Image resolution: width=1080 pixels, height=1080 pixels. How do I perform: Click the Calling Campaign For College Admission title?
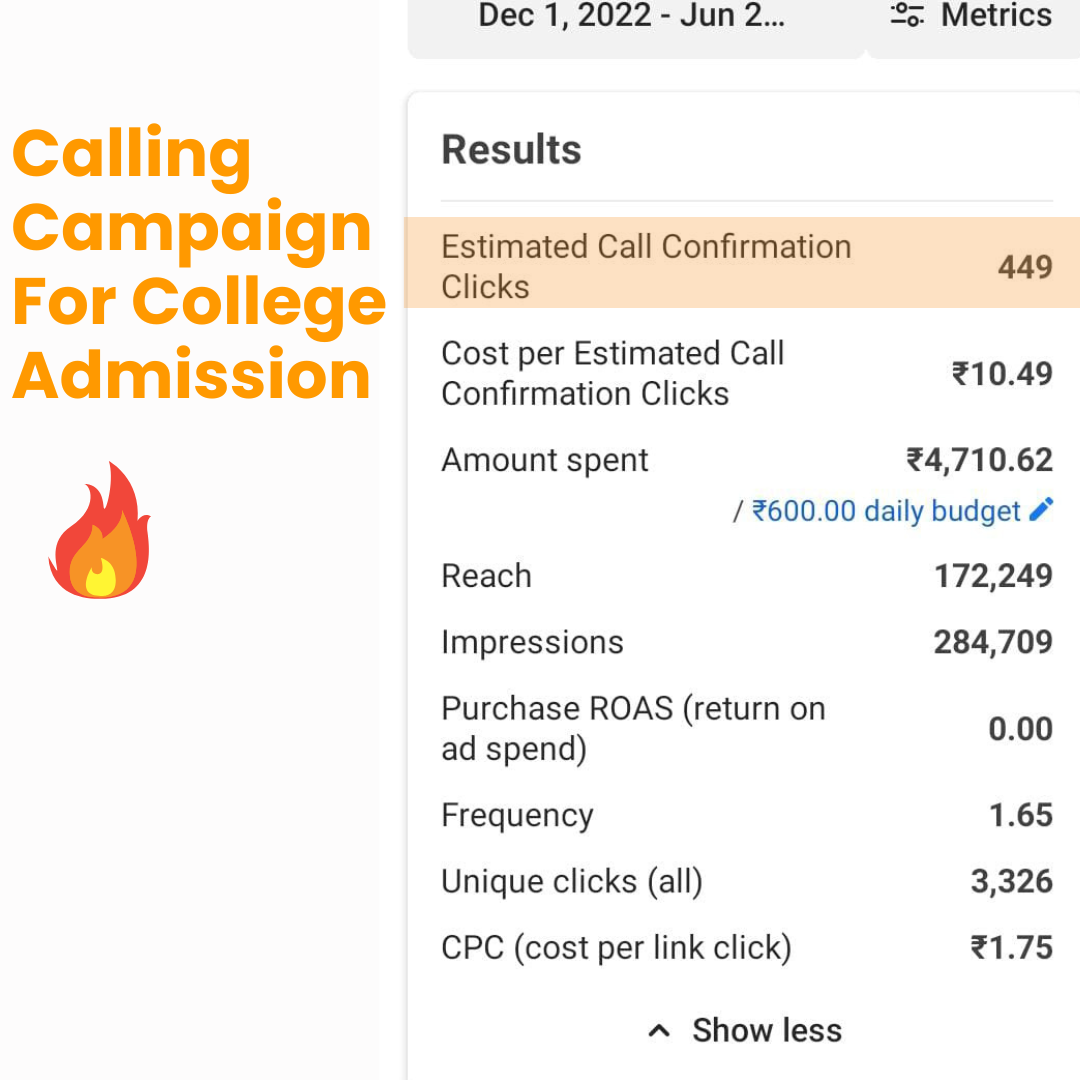point(198,263)
